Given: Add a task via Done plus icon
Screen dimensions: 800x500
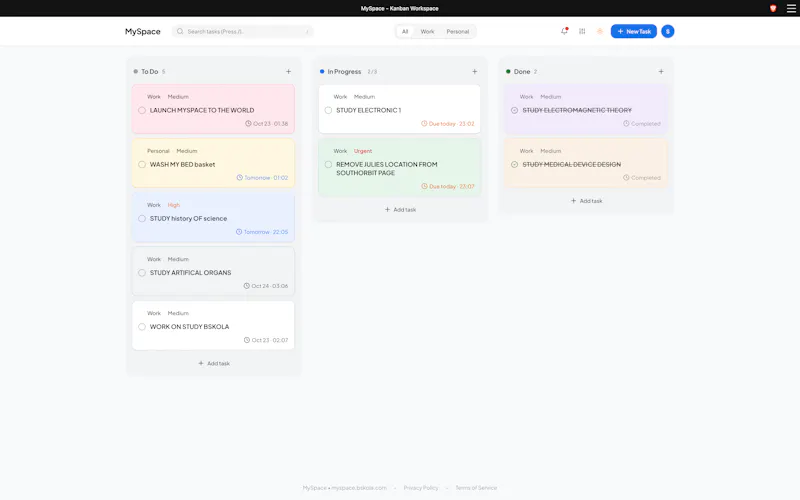Looking at the screenshot, I should pyautogui.click(x=661, y=71).
